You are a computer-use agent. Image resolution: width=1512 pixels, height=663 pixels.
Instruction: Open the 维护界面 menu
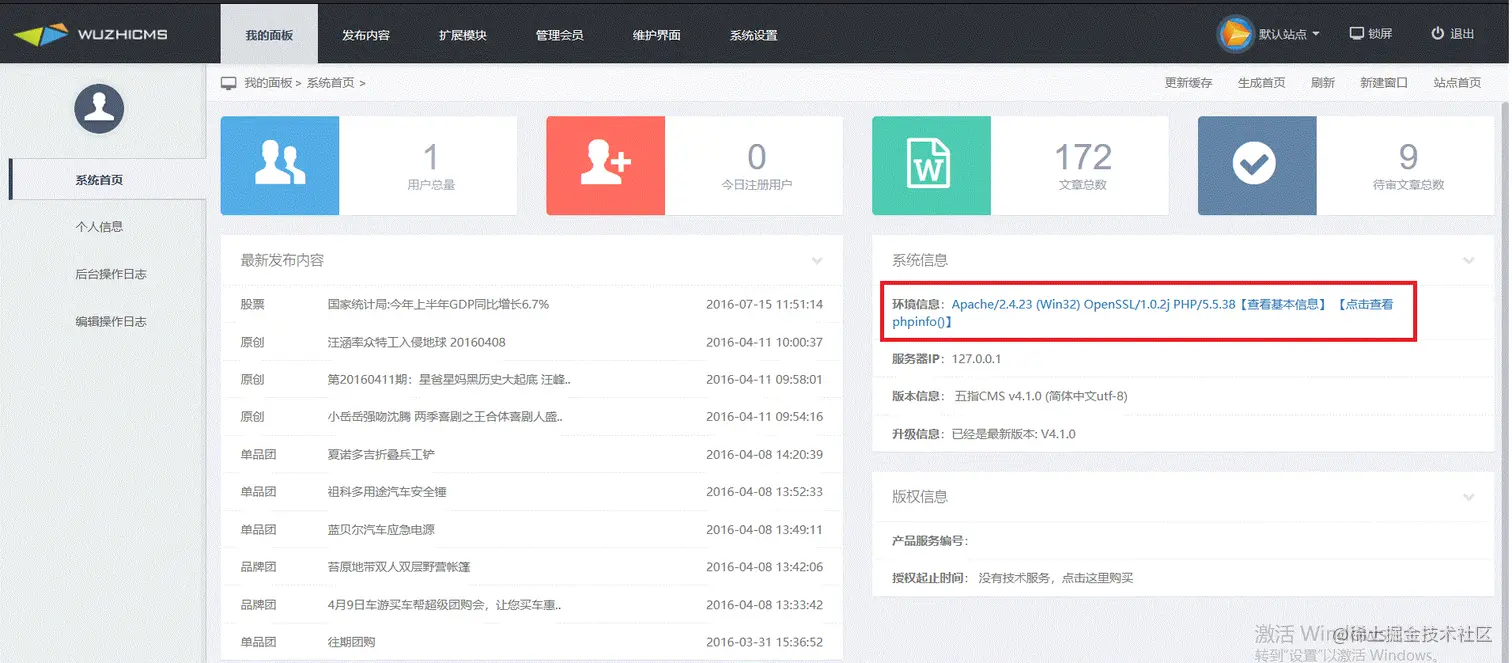click(657, 34)
